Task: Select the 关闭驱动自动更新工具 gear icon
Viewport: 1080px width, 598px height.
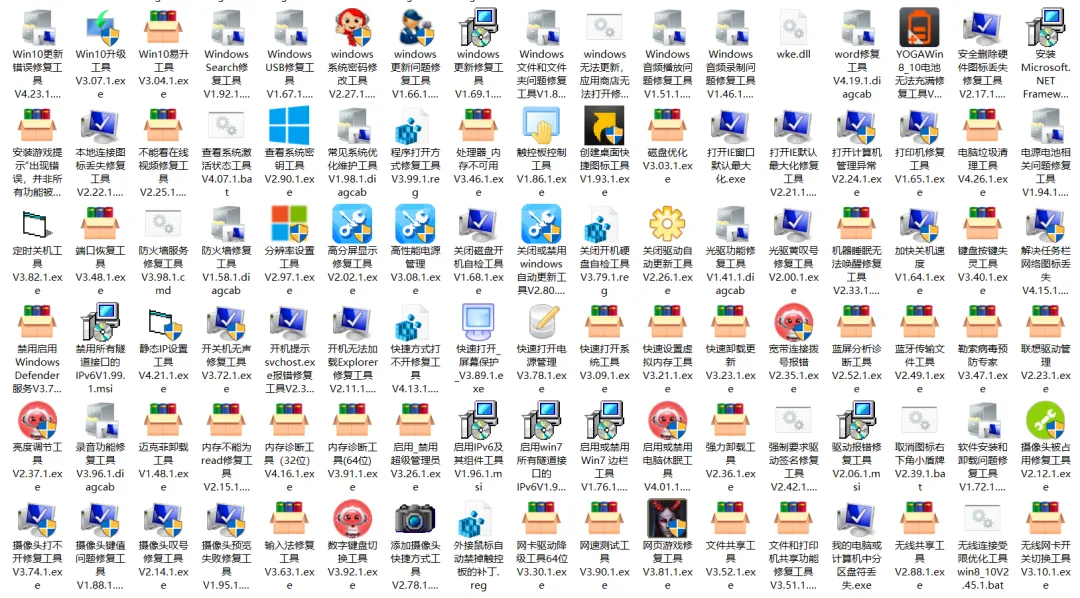Action: pos(667,225)
